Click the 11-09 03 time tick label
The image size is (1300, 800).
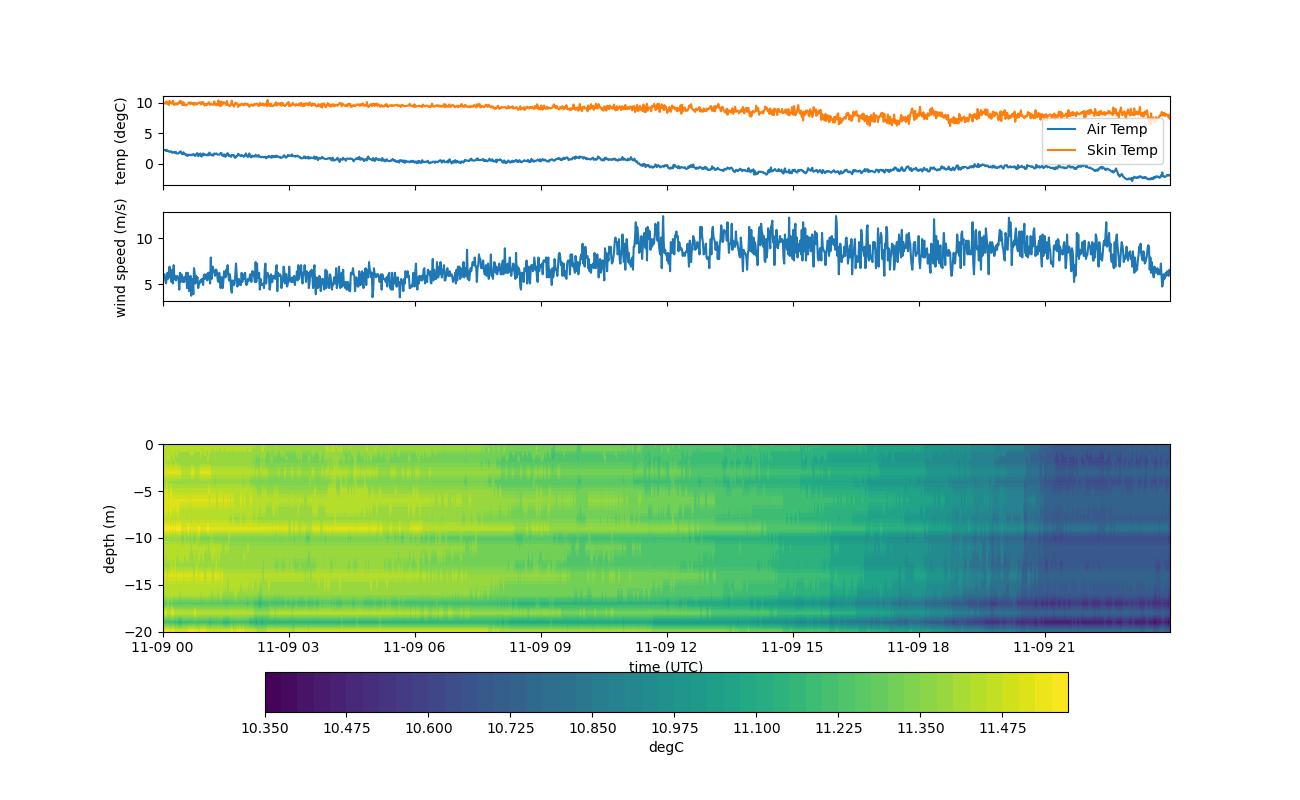(x=289, y=647)
